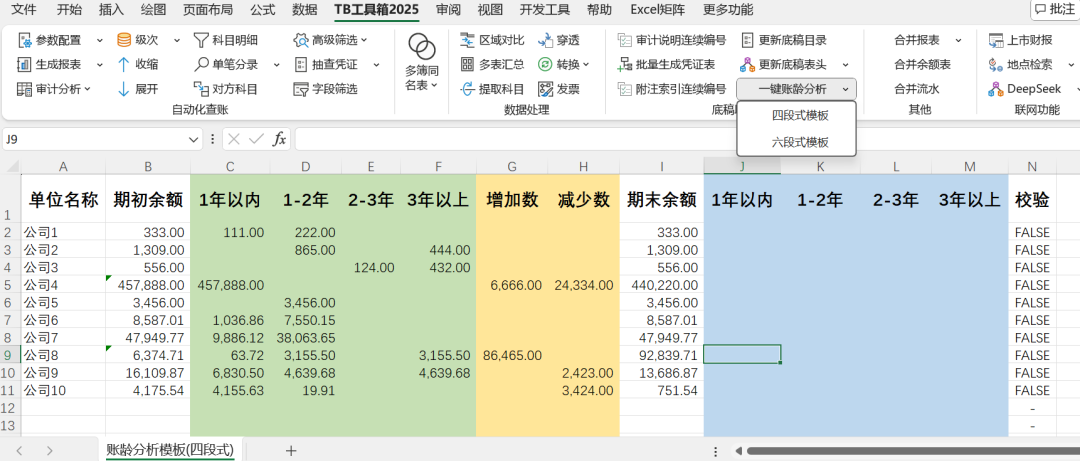This screenshot has height=461, width=1080.
Task: Click the 多表汇总 icon
Action: 468,65
